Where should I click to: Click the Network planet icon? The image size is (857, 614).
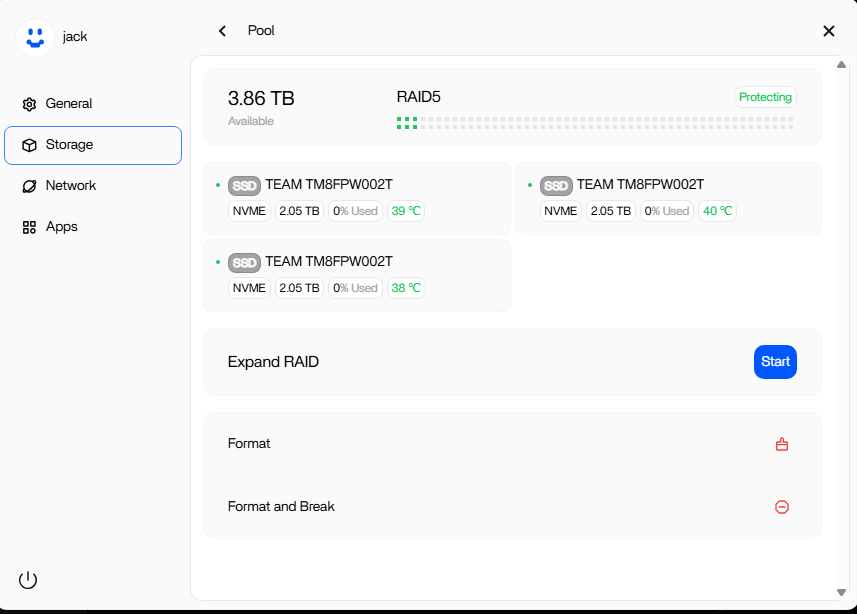(30, 186)
